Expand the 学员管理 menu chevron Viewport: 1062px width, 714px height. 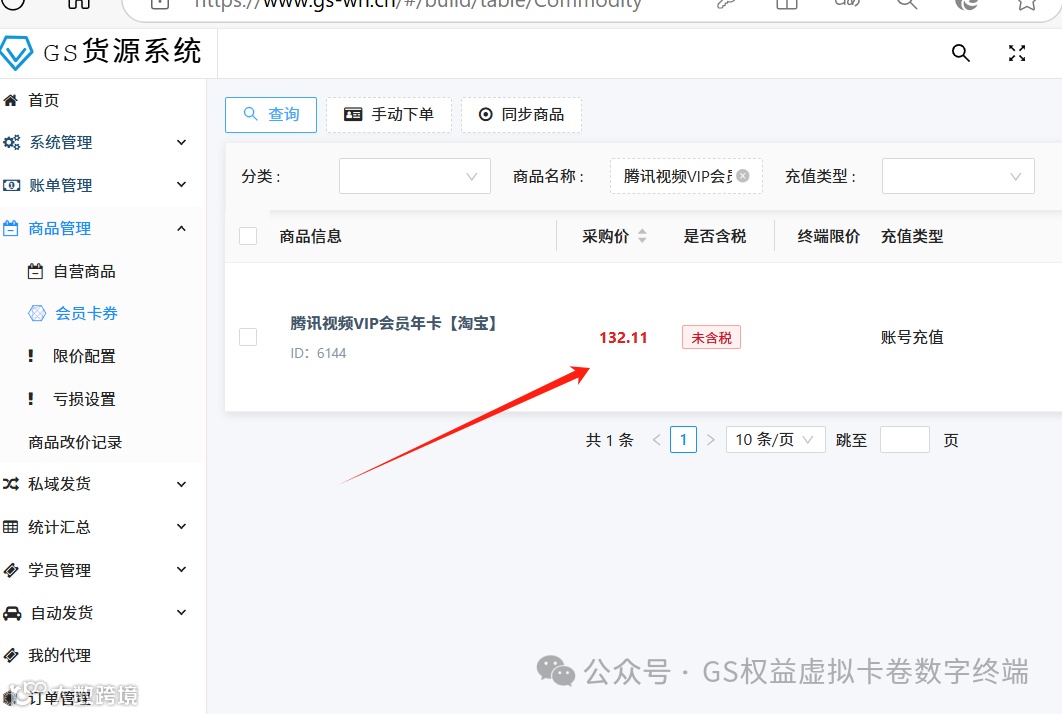182,569
